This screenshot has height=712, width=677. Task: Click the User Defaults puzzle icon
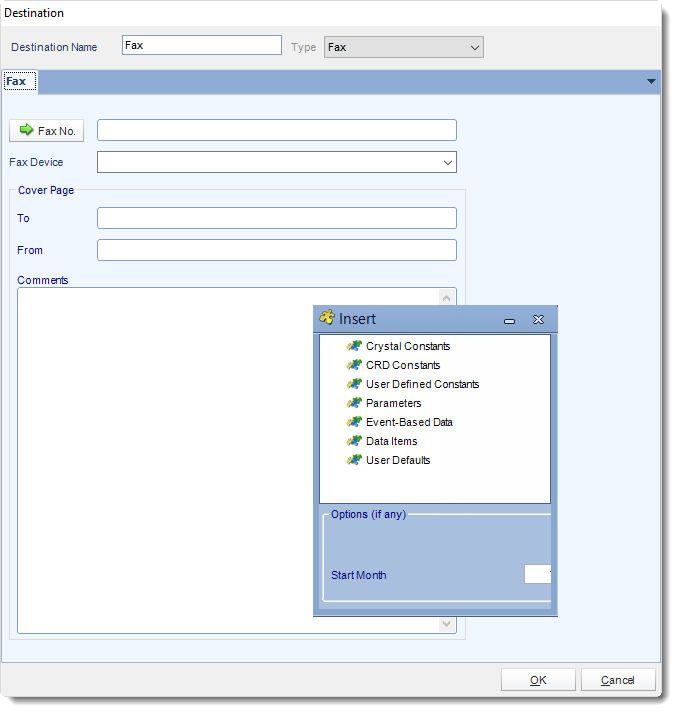(354, 460)
